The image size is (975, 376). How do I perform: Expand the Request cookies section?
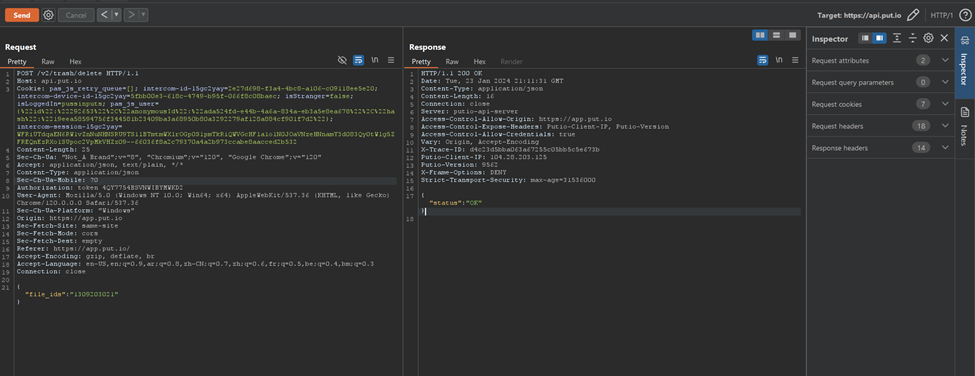point(880,104)
